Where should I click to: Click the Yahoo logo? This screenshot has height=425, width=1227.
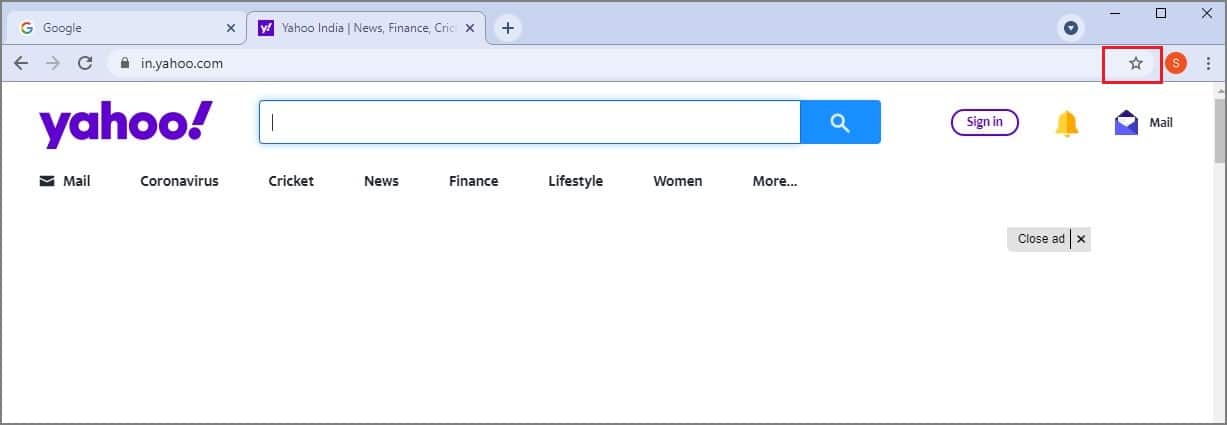[126, 124]
